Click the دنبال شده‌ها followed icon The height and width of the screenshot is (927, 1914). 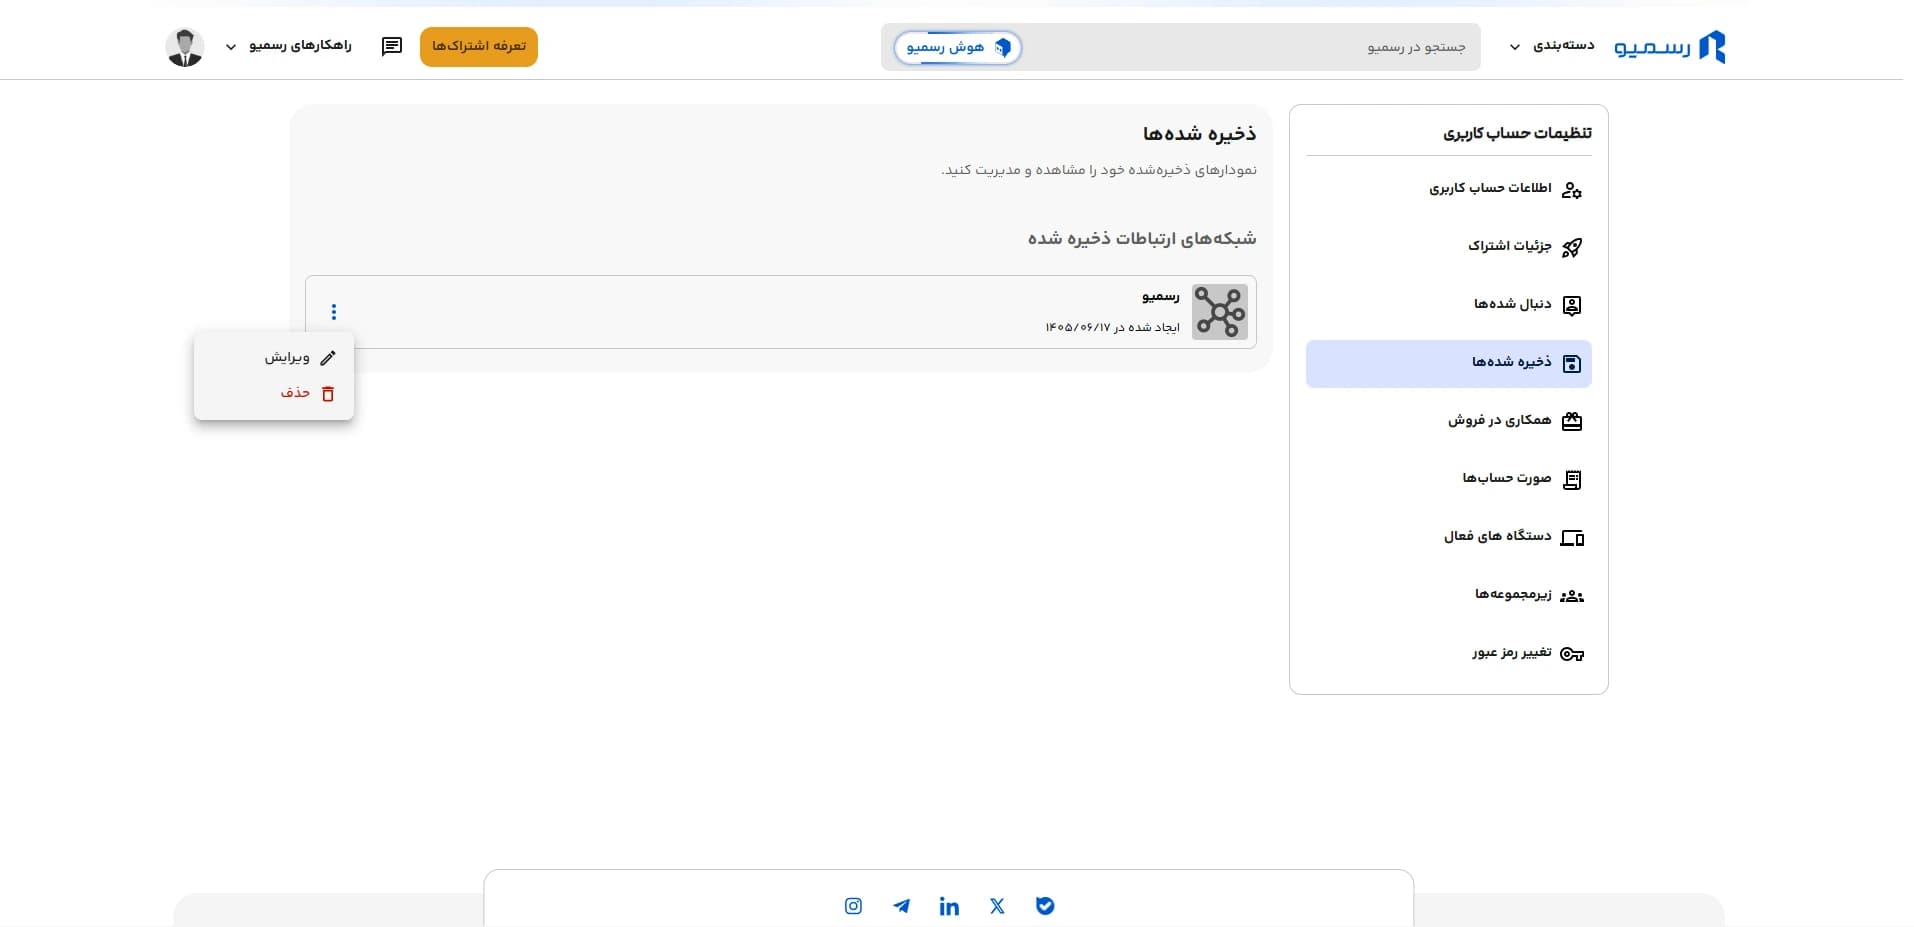1571,305
